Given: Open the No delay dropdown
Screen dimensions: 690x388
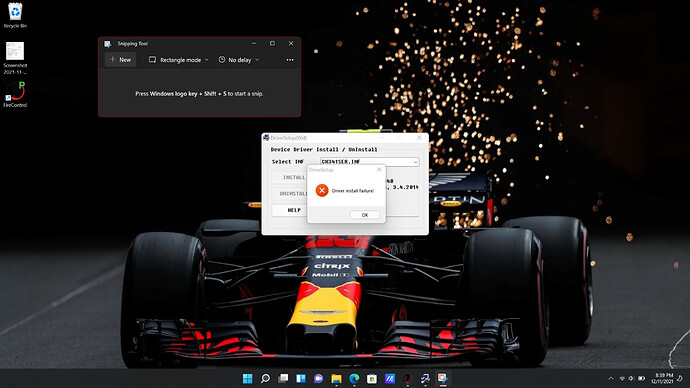Looking at the screenshot, I should point(239,60).
